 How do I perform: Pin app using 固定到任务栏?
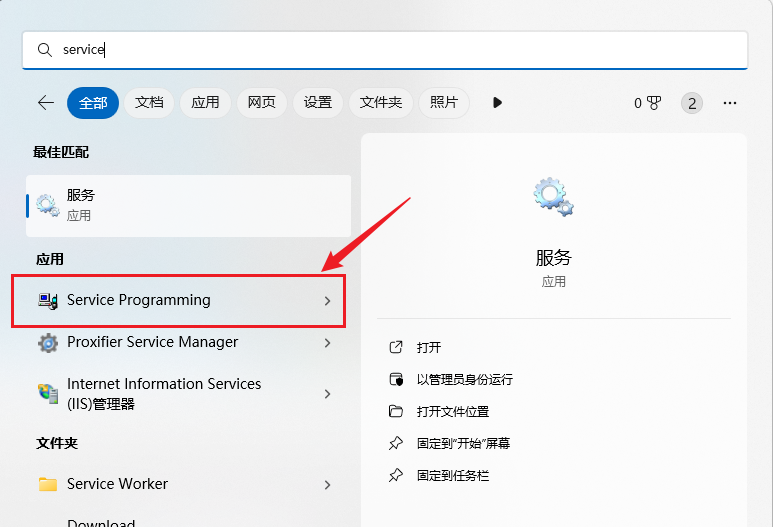click(x=452, y=475)
